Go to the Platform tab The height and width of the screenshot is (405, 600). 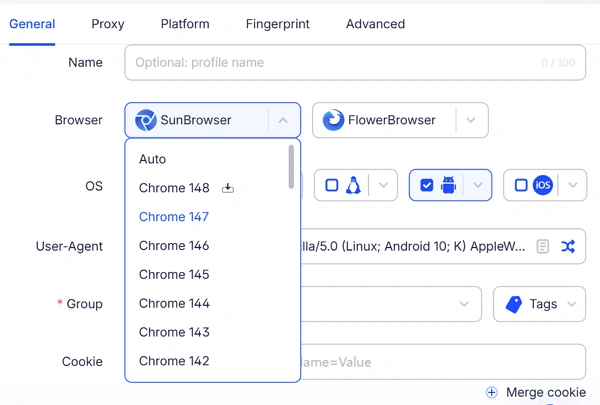[x=185, y=24]
